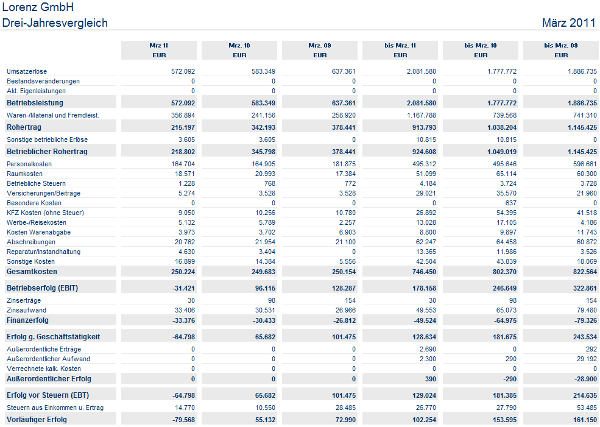Click the 'Bestandsveränderungen' row label
This screenshot has height=427, width=600.
point(43,81)
